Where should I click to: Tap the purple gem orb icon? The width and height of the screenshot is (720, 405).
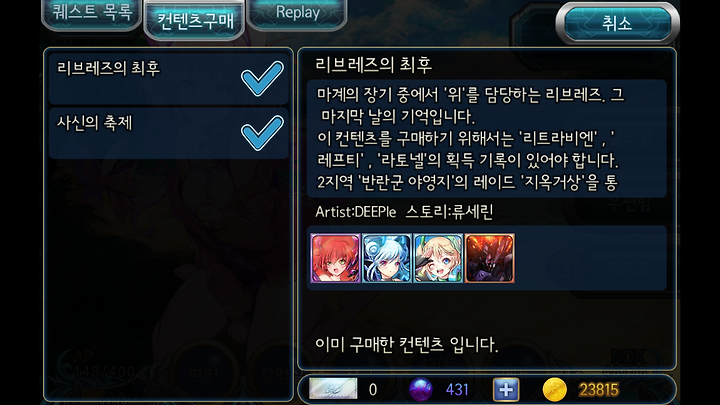tap(421, 389)
